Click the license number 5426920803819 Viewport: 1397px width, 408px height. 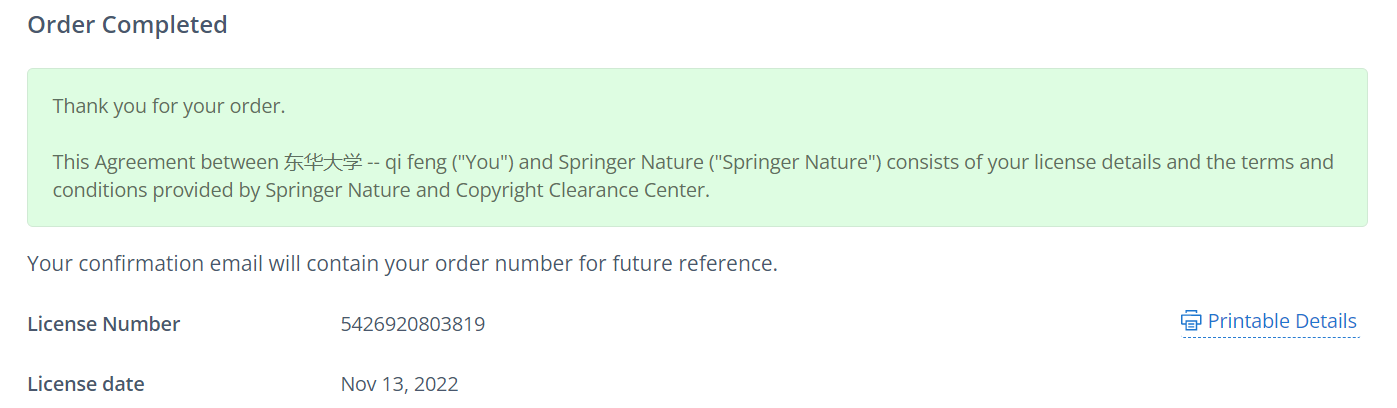point(412,324)
